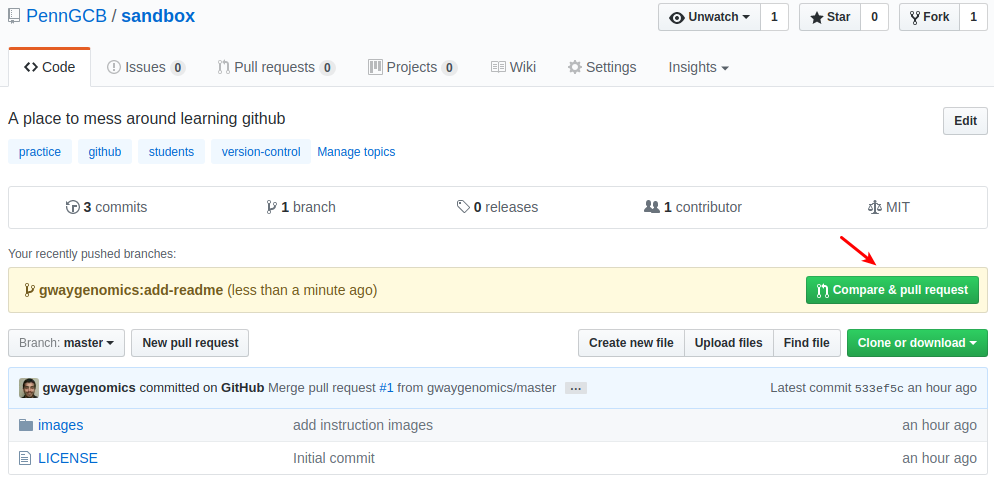Open the Projects tab
The height and width of the screenshot is (482, 994).
(412, 67)
